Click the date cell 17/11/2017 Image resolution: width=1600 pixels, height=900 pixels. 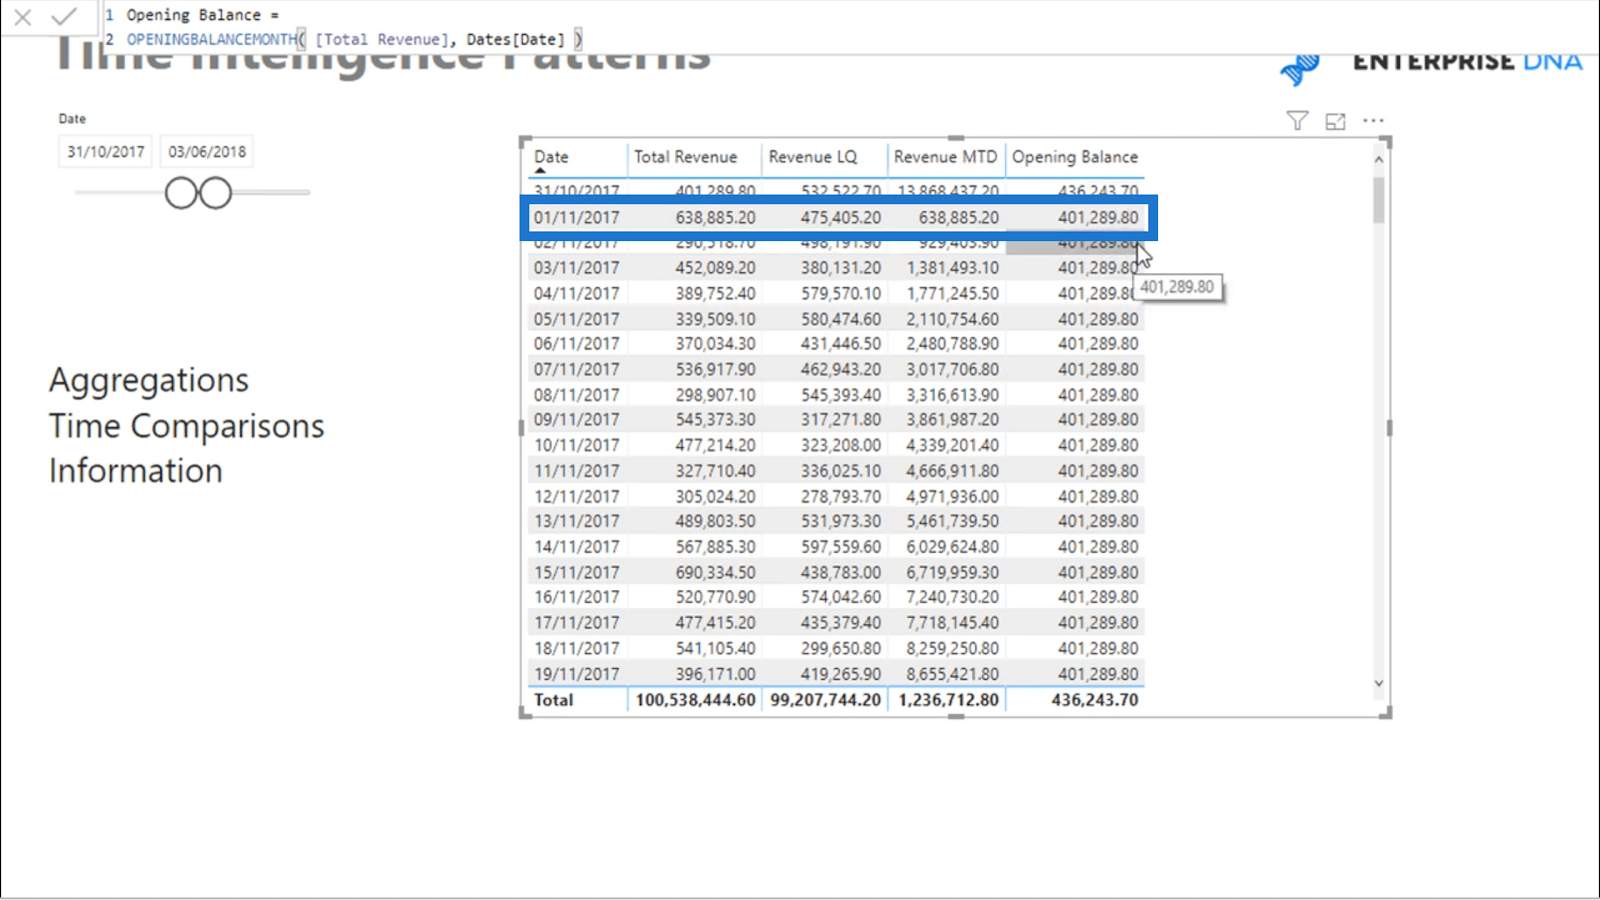576,623
